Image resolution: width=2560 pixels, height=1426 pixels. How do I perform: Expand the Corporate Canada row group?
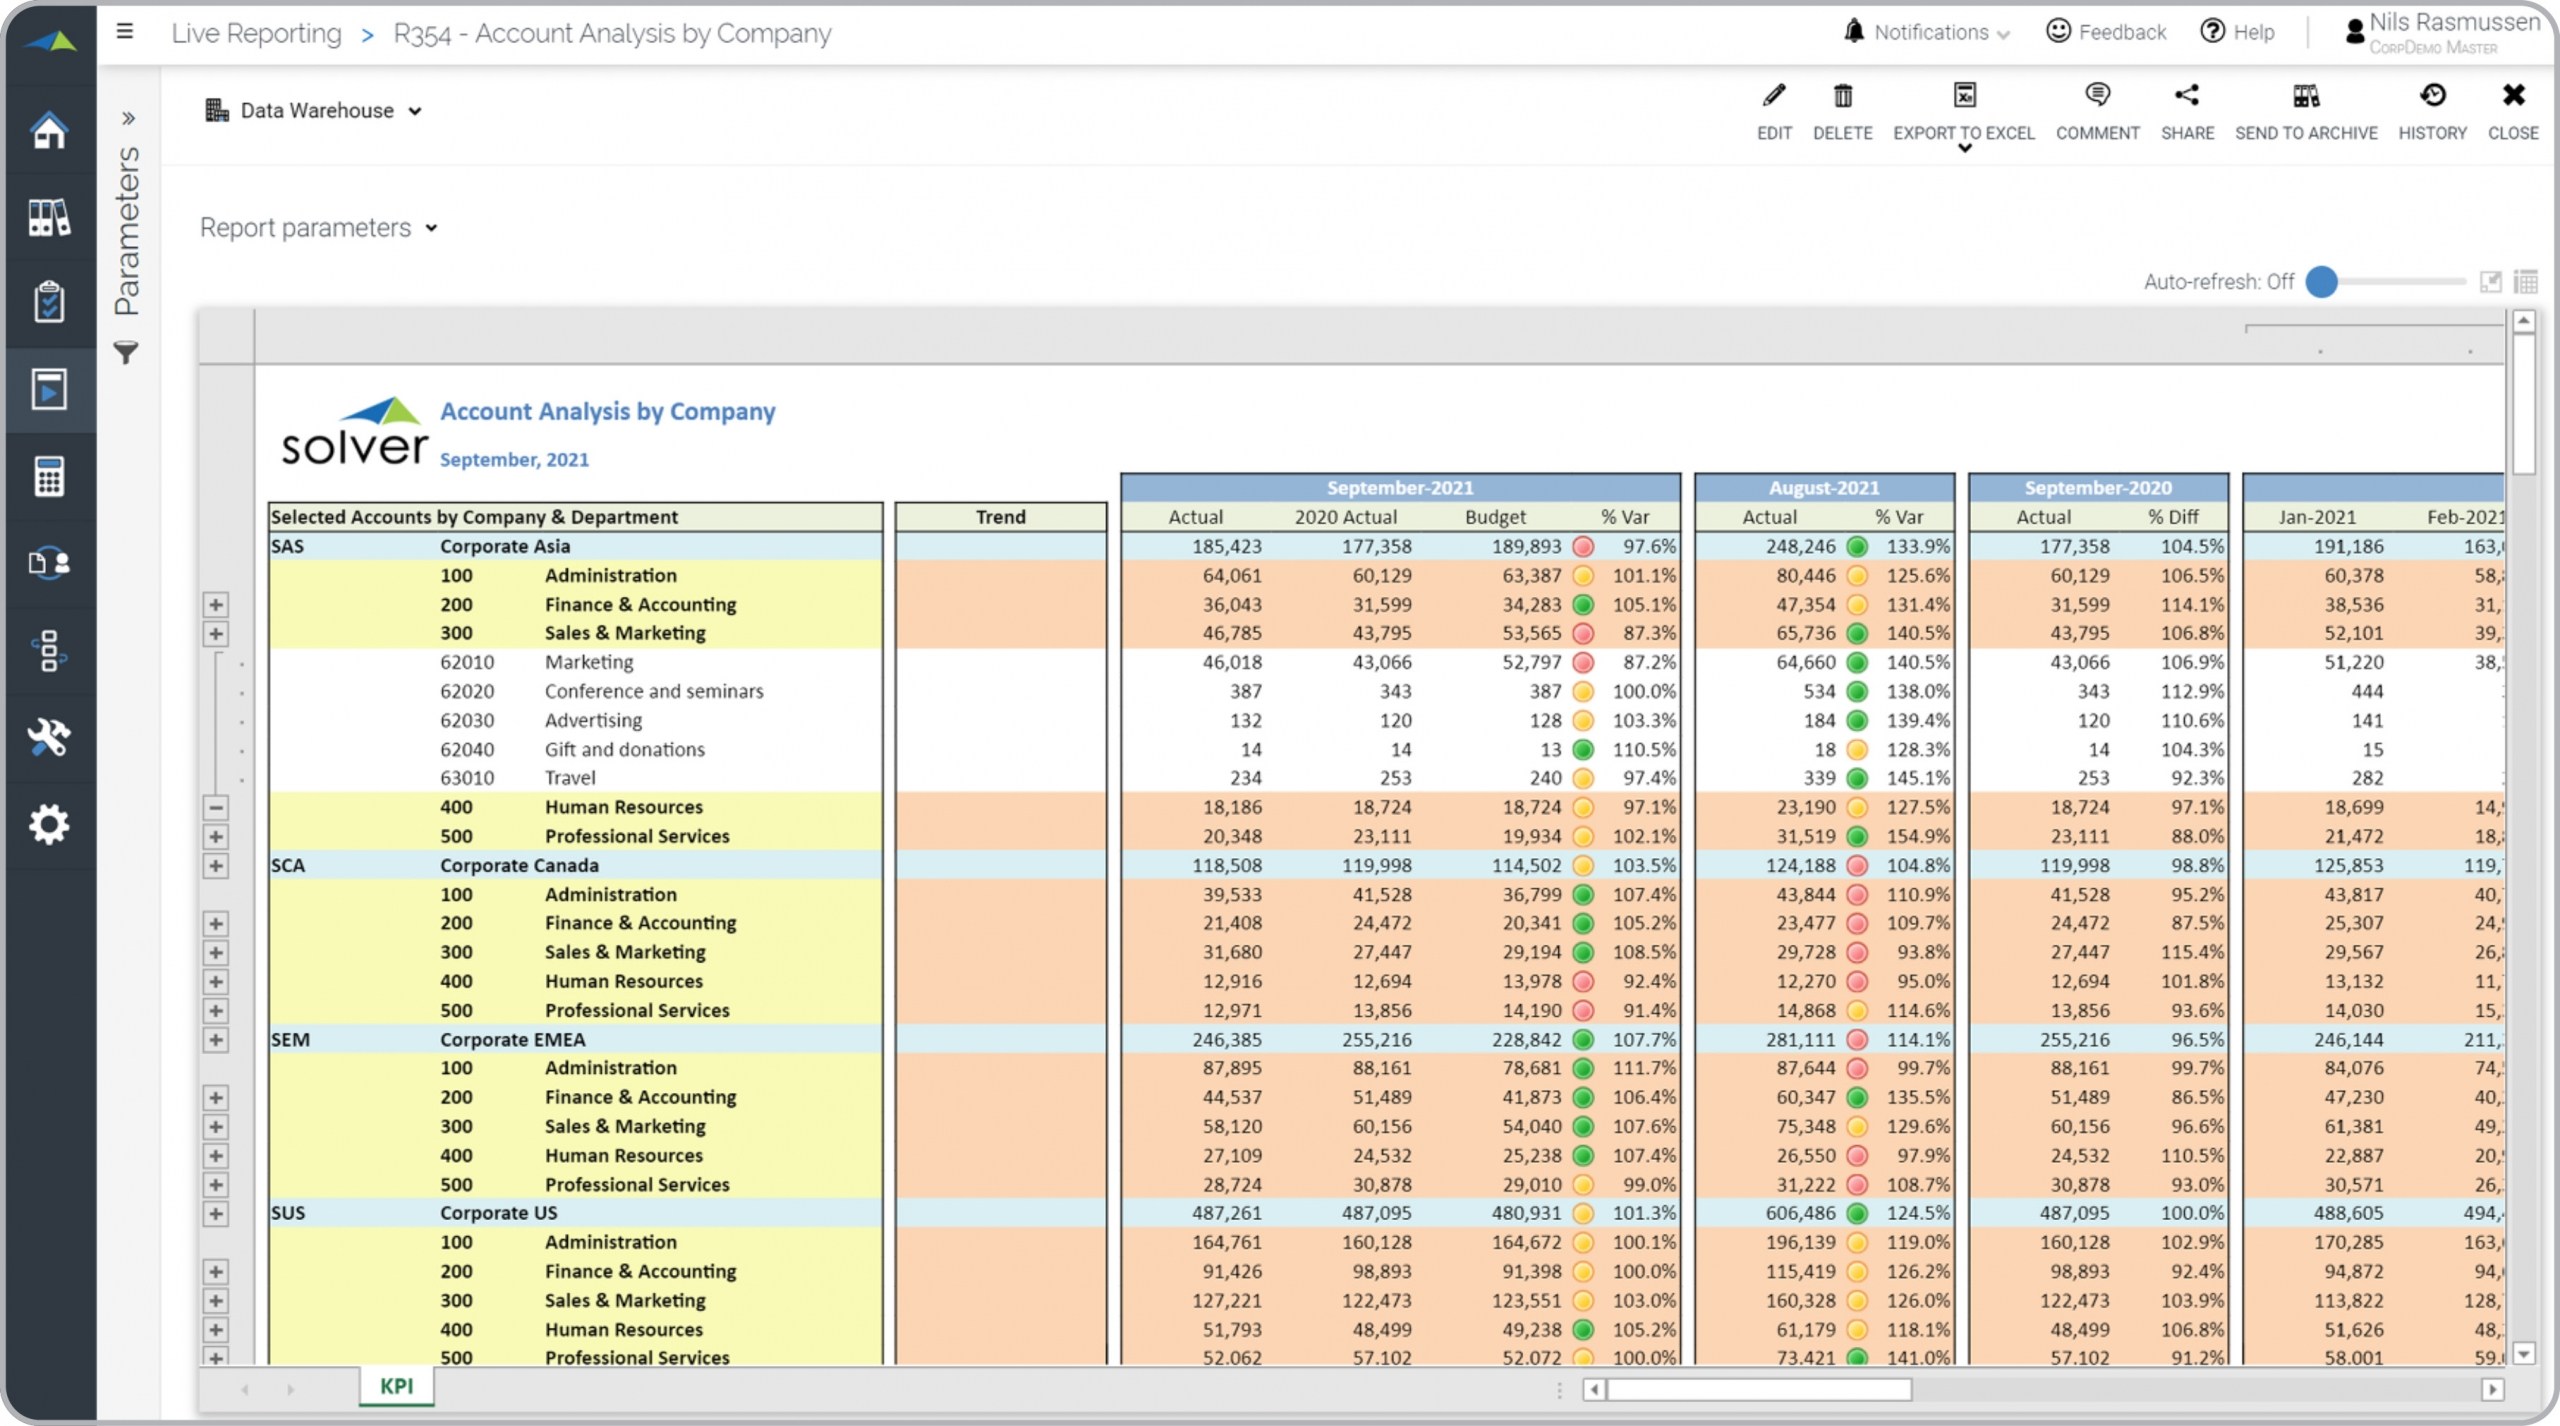[x=215, y=866]
